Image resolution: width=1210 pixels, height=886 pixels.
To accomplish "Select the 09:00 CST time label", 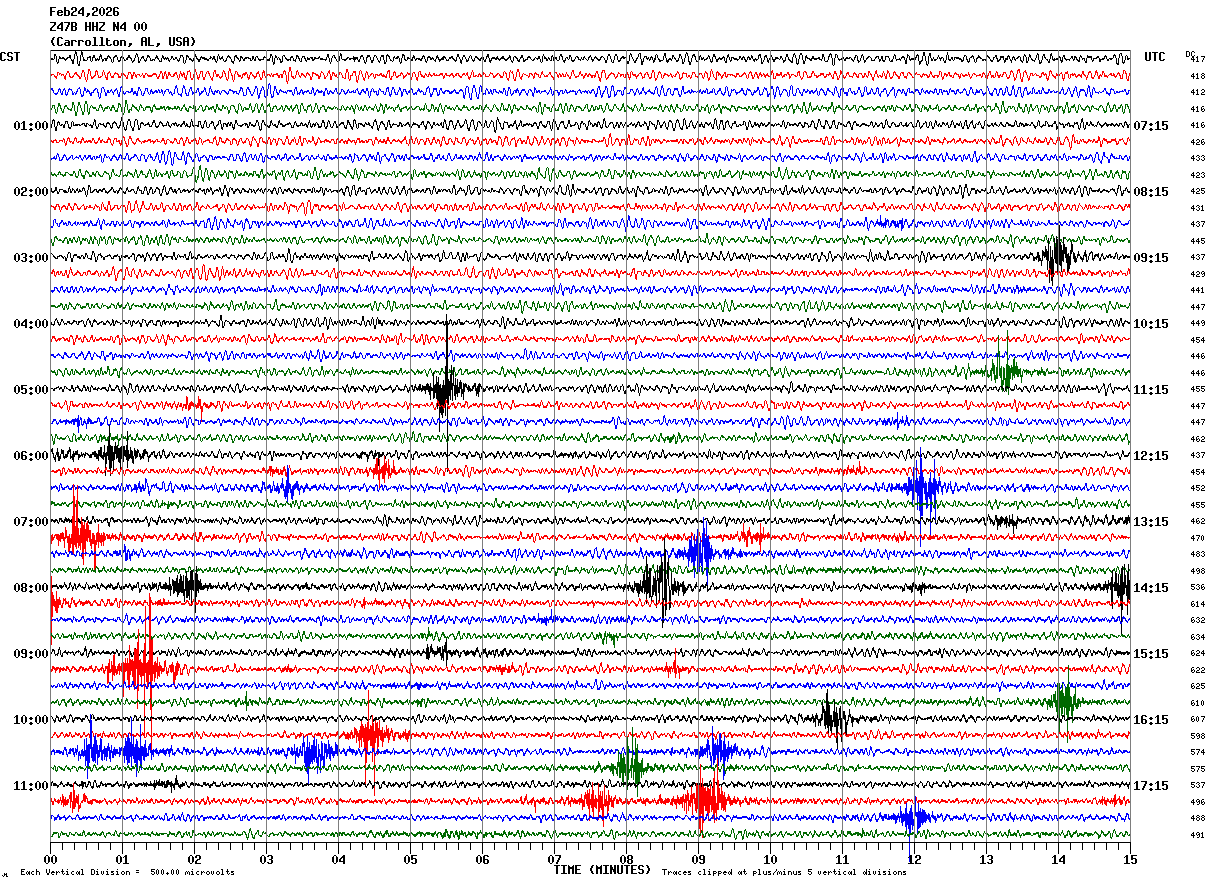I will coord(30,654).
